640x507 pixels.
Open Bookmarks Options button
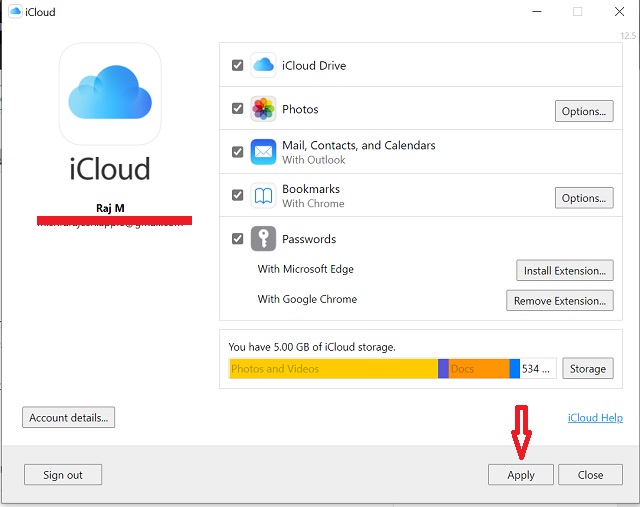click(x=584, y=198)
